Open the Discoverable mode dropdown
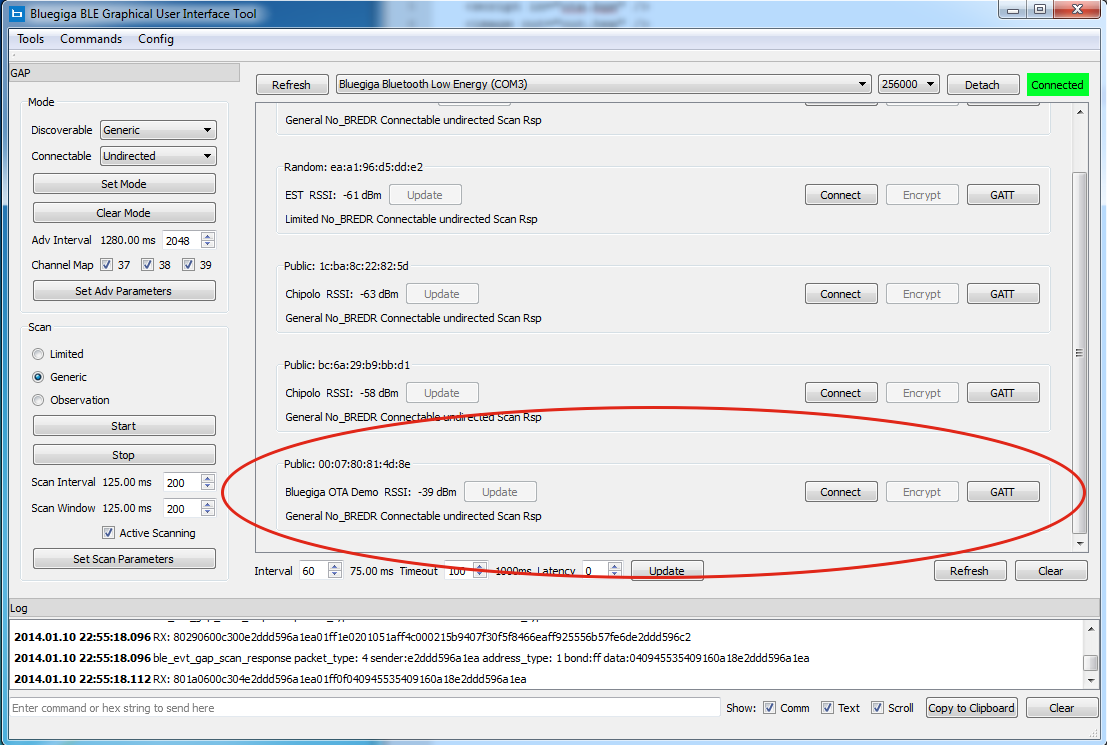The width and height of the screenshot is (1107, 745). tap(158, 130)
